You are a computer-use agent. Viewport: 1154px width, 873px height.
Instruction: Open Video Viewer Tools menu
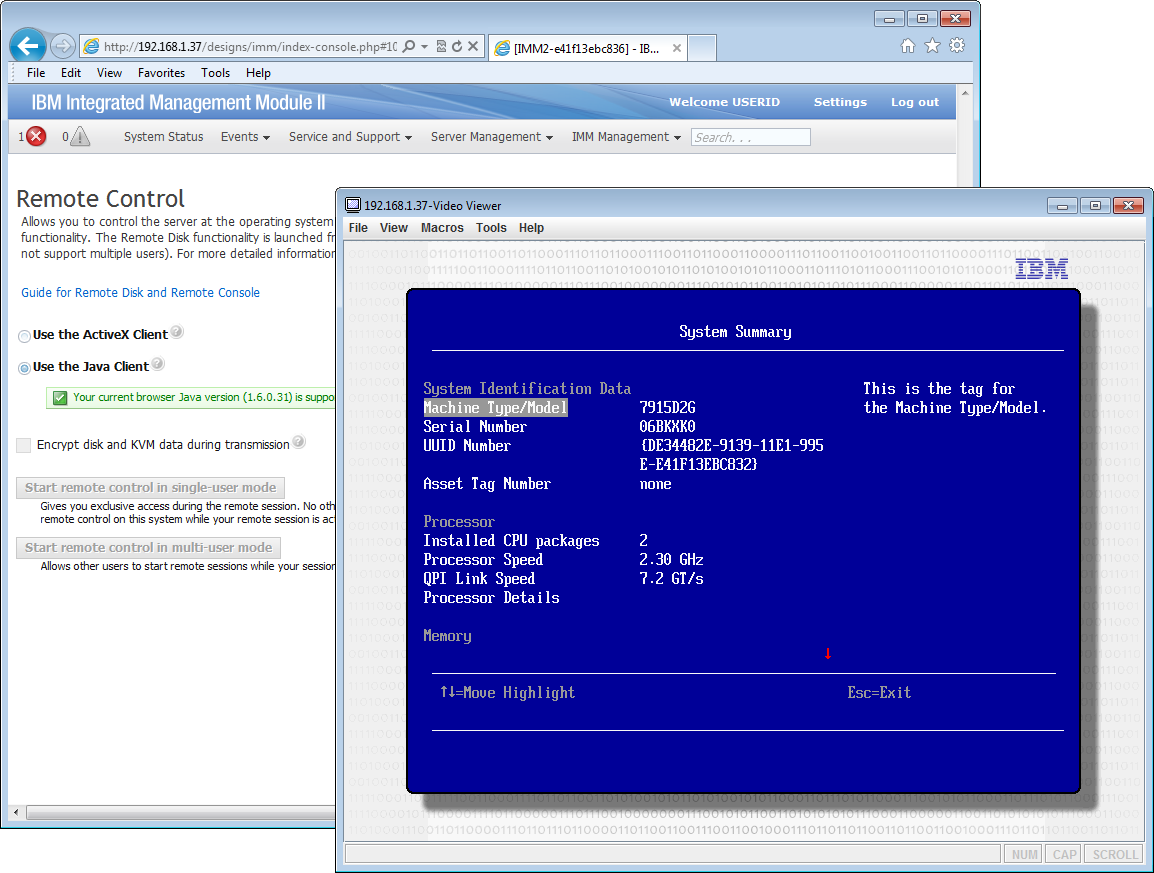click(x=491, y=228)
